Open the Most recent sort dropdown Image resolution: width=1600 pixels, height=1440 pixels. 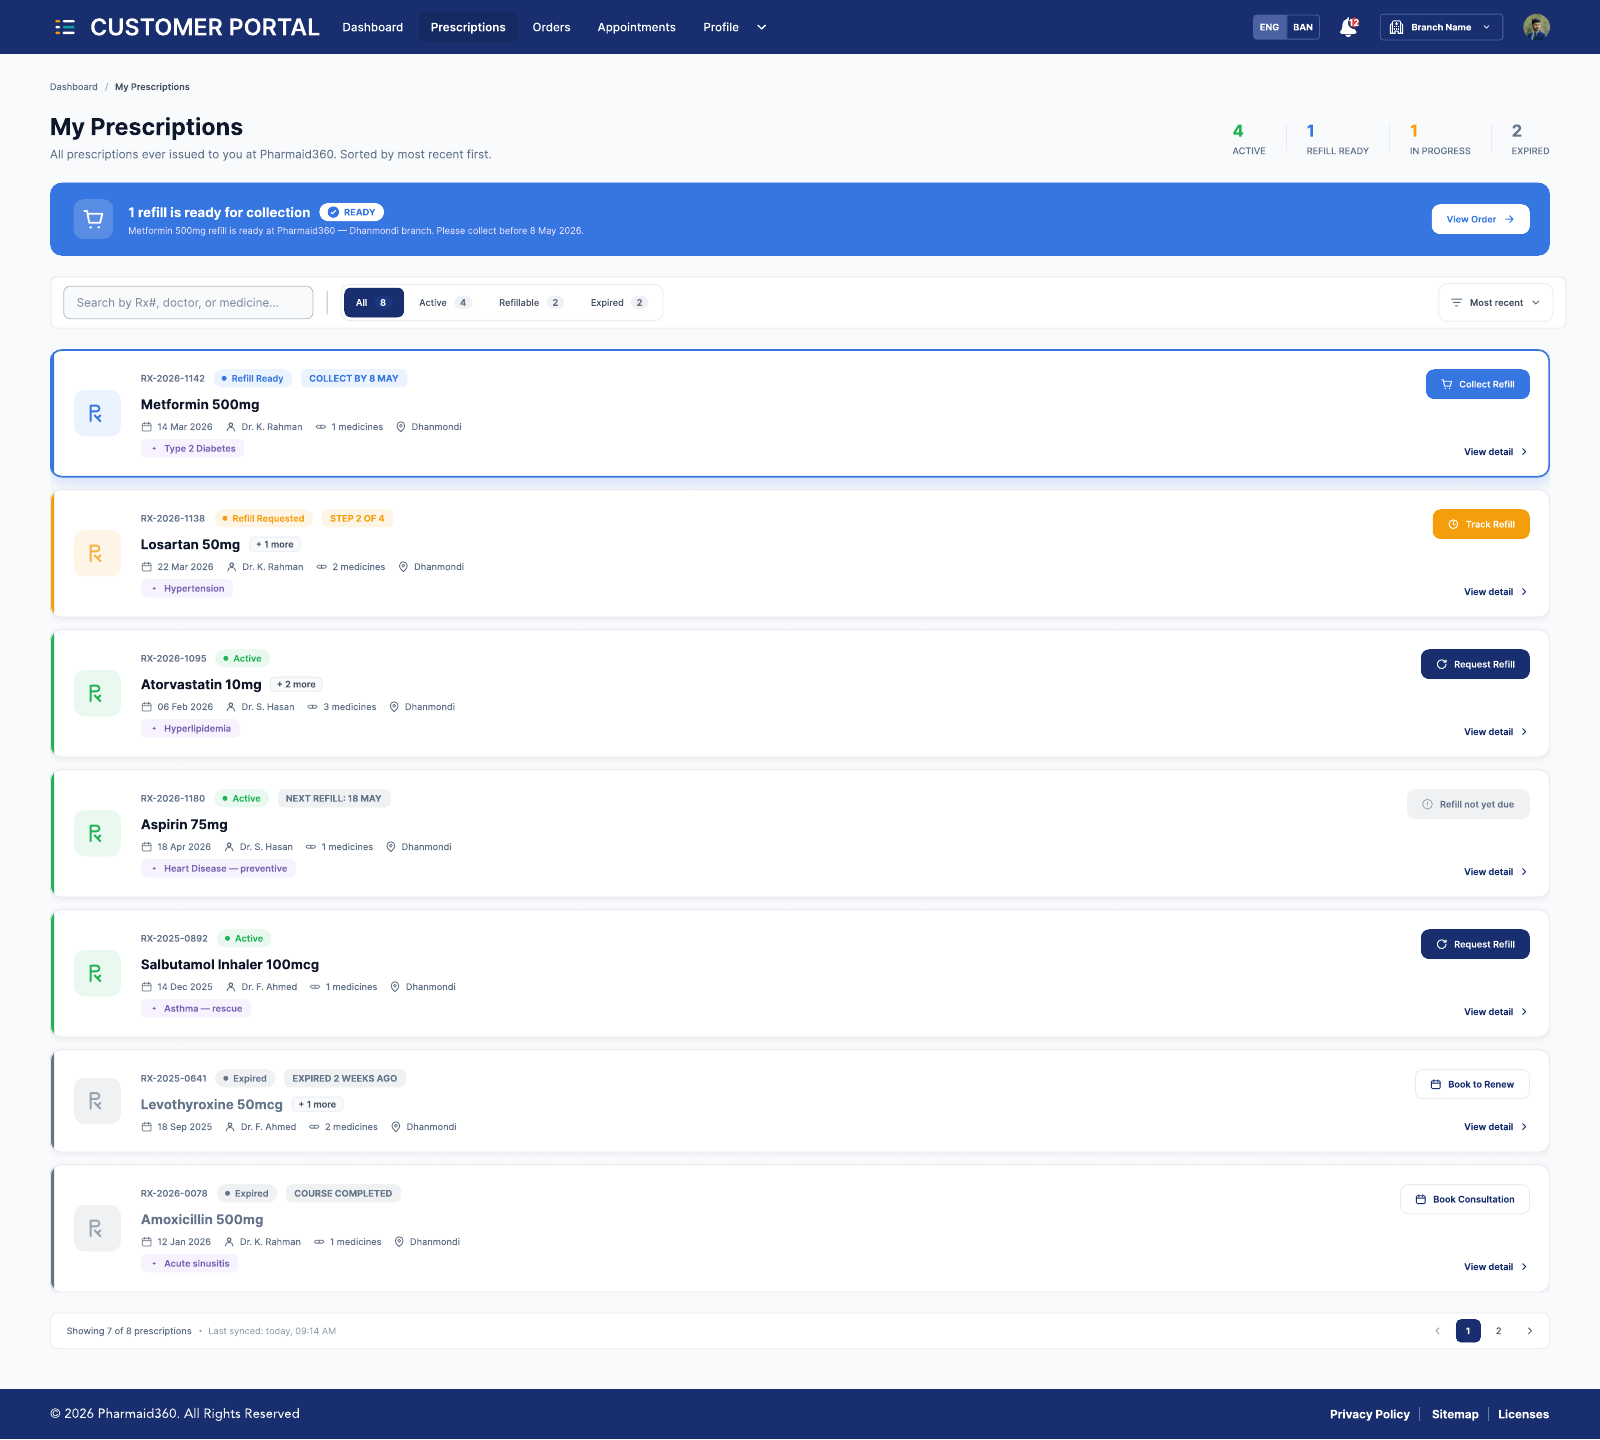pos(1495,303)
